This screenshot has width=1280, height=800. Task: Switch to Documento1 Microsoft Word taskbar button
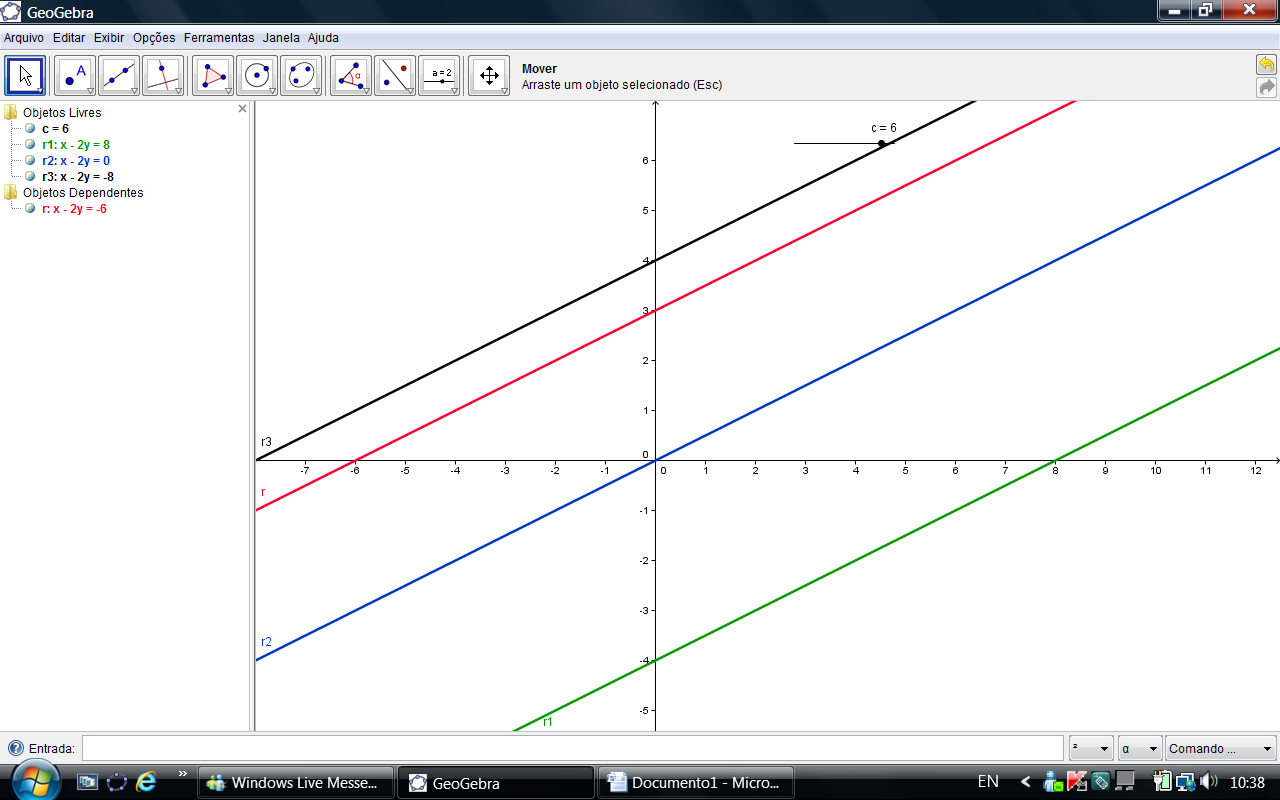click(696, 783)
